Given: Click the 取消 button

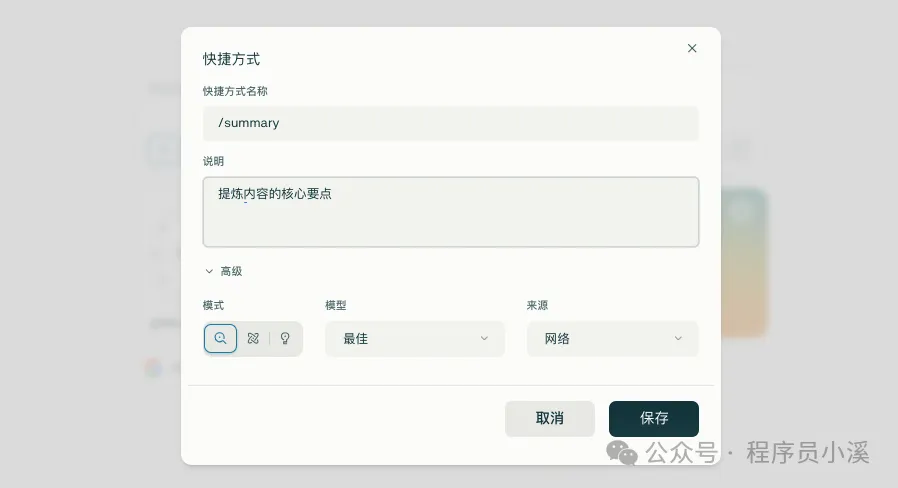Looking at the screenshot, I should (x=550, y=419).
